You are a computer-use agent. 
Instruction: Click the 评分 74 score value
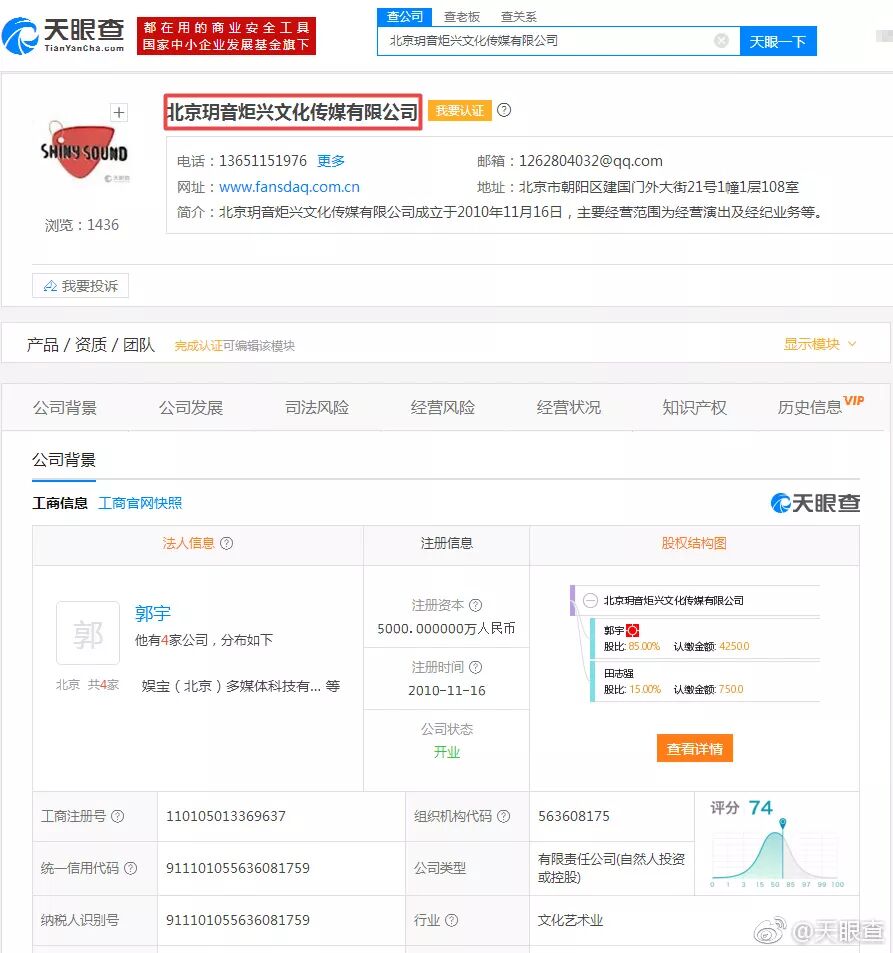760,808
